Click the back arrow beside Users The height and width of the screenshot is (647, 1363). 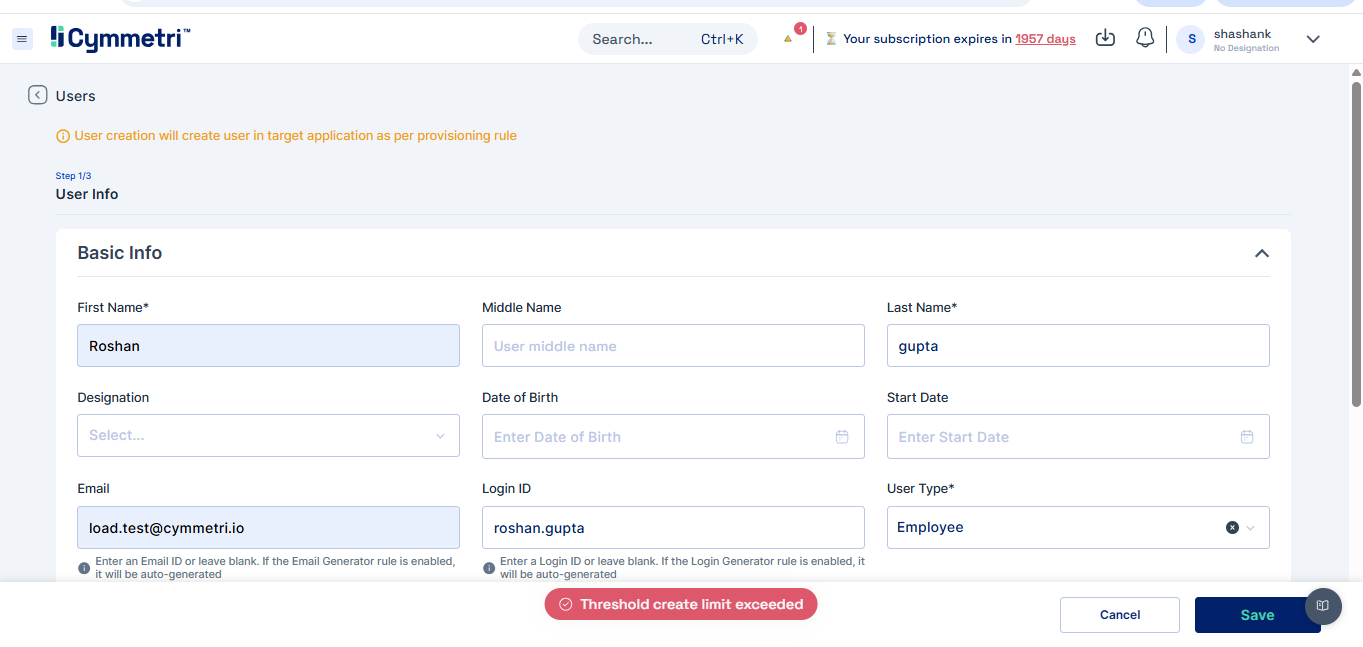(37, 95)
